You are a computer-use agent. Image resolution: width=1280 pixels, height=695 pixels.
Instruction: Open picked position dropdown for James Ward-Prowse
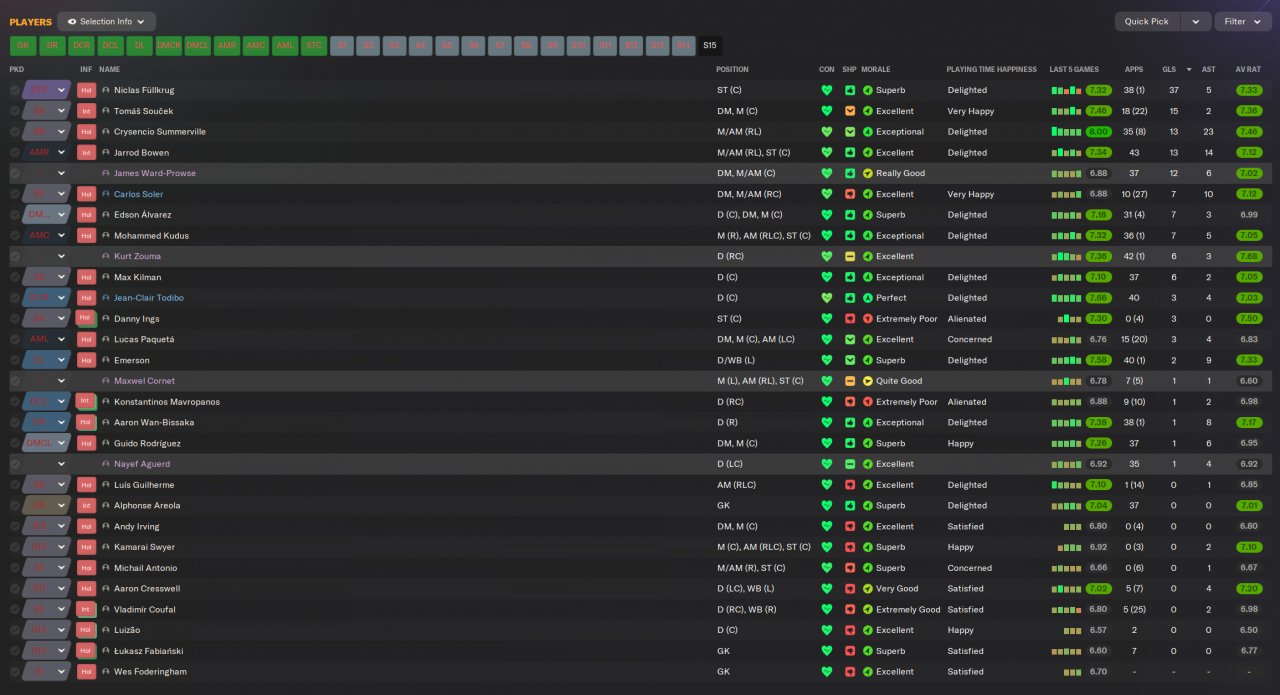[x=61, y=173]
